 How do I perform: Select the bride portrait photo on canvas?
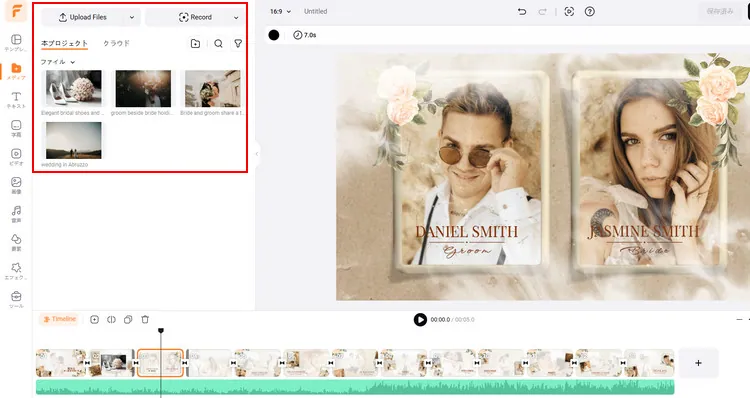(x=648, y=172)
